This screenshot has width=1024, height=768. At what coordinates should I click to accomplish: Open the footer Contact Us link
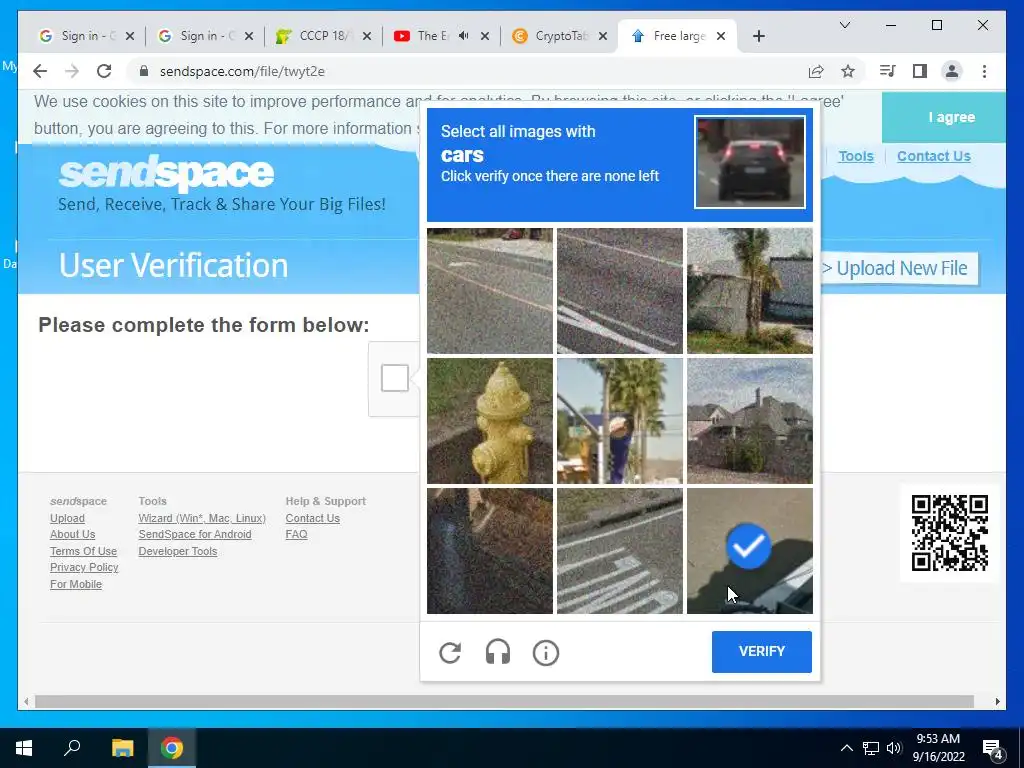pyautogui.click(x=312, y=518)
